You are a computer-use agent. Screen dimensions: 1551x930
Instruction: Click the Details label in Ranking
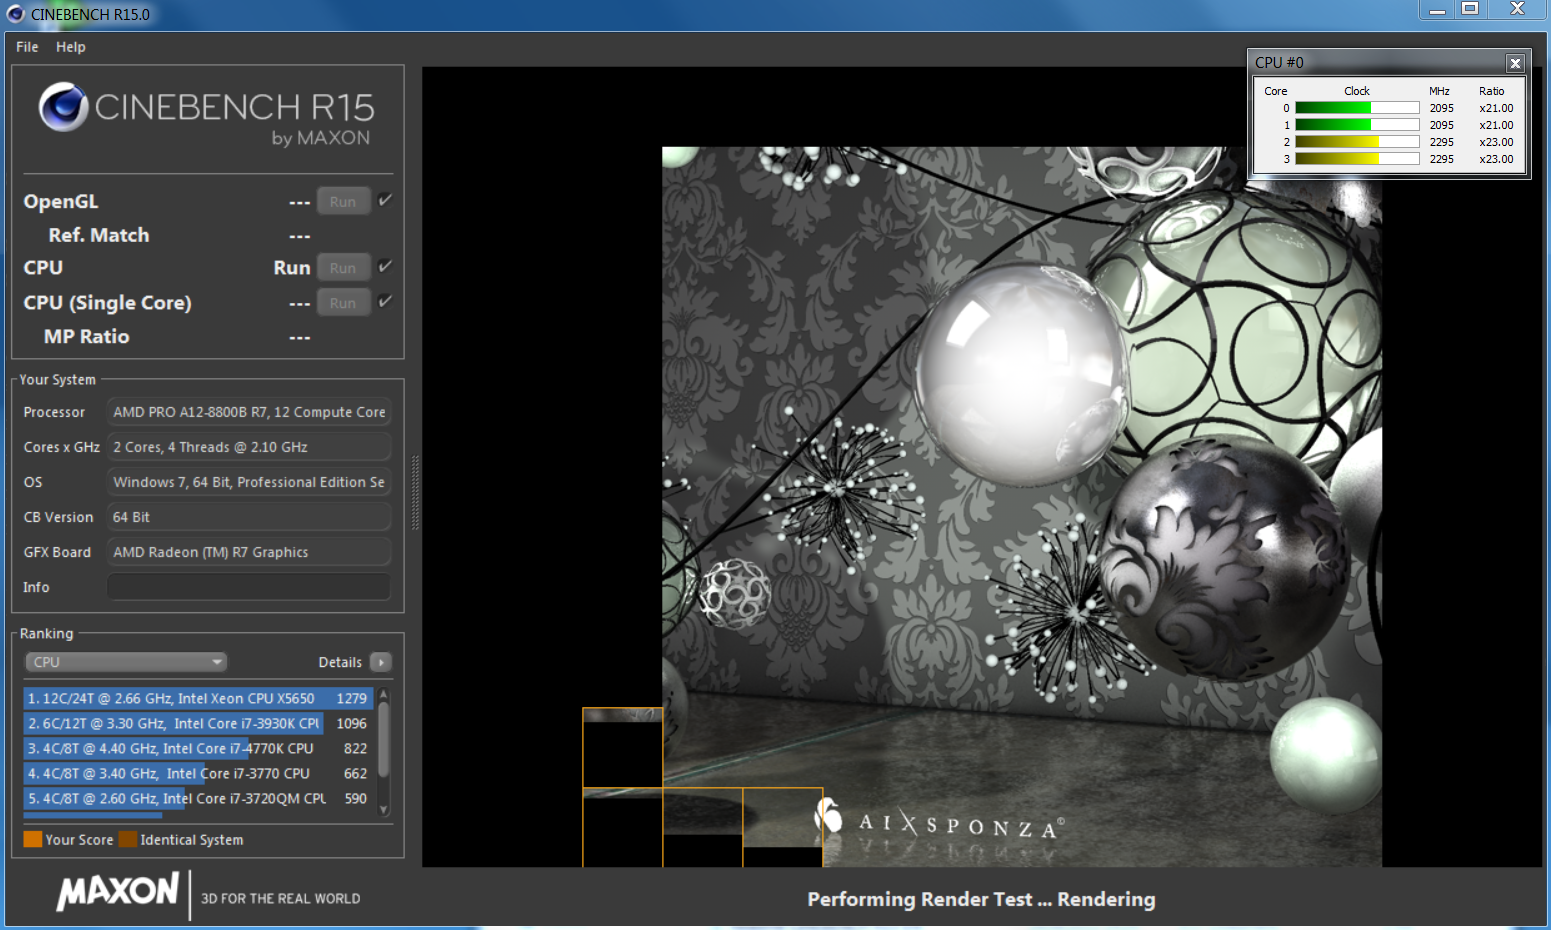click(x=340, y=662)
